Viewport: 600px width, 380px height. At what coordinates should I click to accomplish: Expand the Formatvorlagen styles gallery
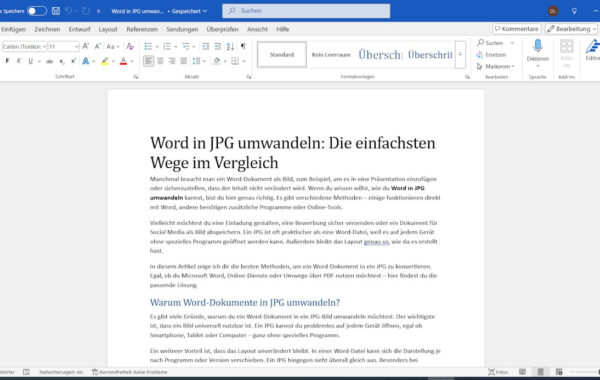460,55
